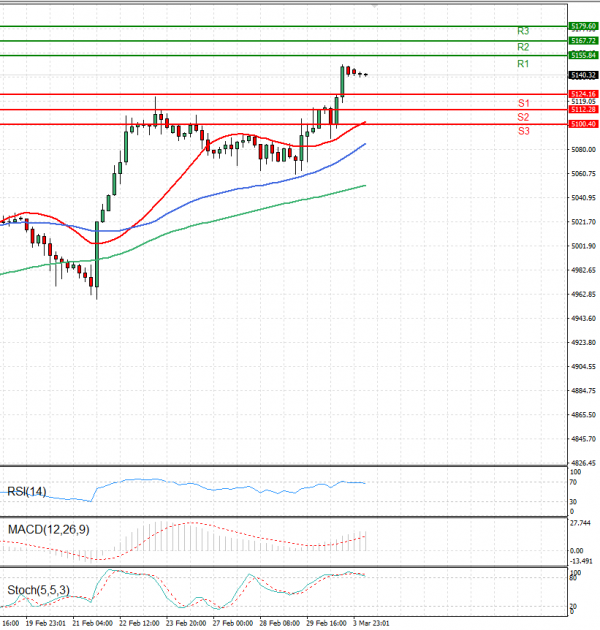Click the S1 support label

point(523,103)
